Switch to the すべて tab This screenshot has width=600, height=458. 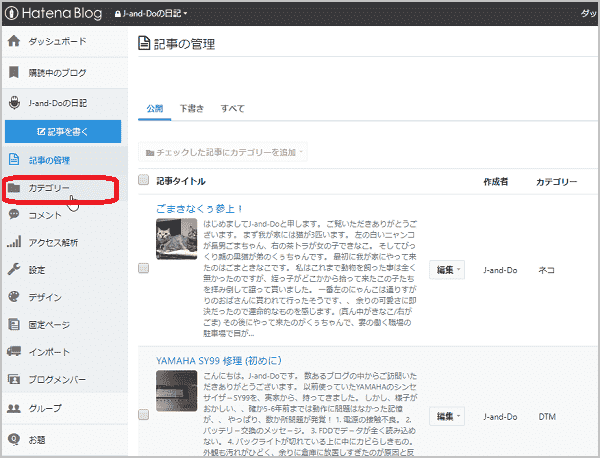[x=232, y=109]
